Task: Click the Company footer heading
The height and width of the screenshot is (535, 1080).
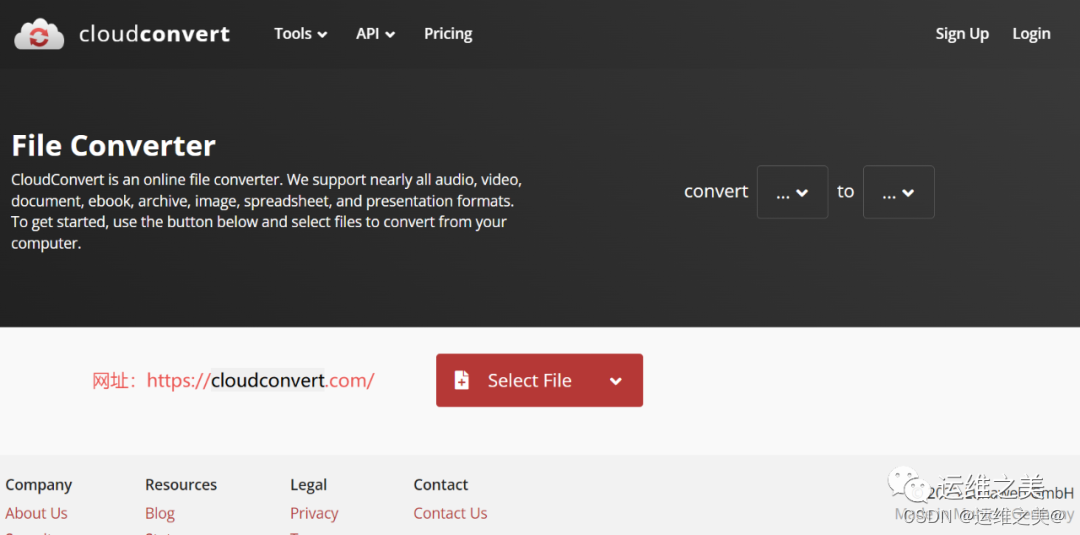Action: [x=39, y=485]
